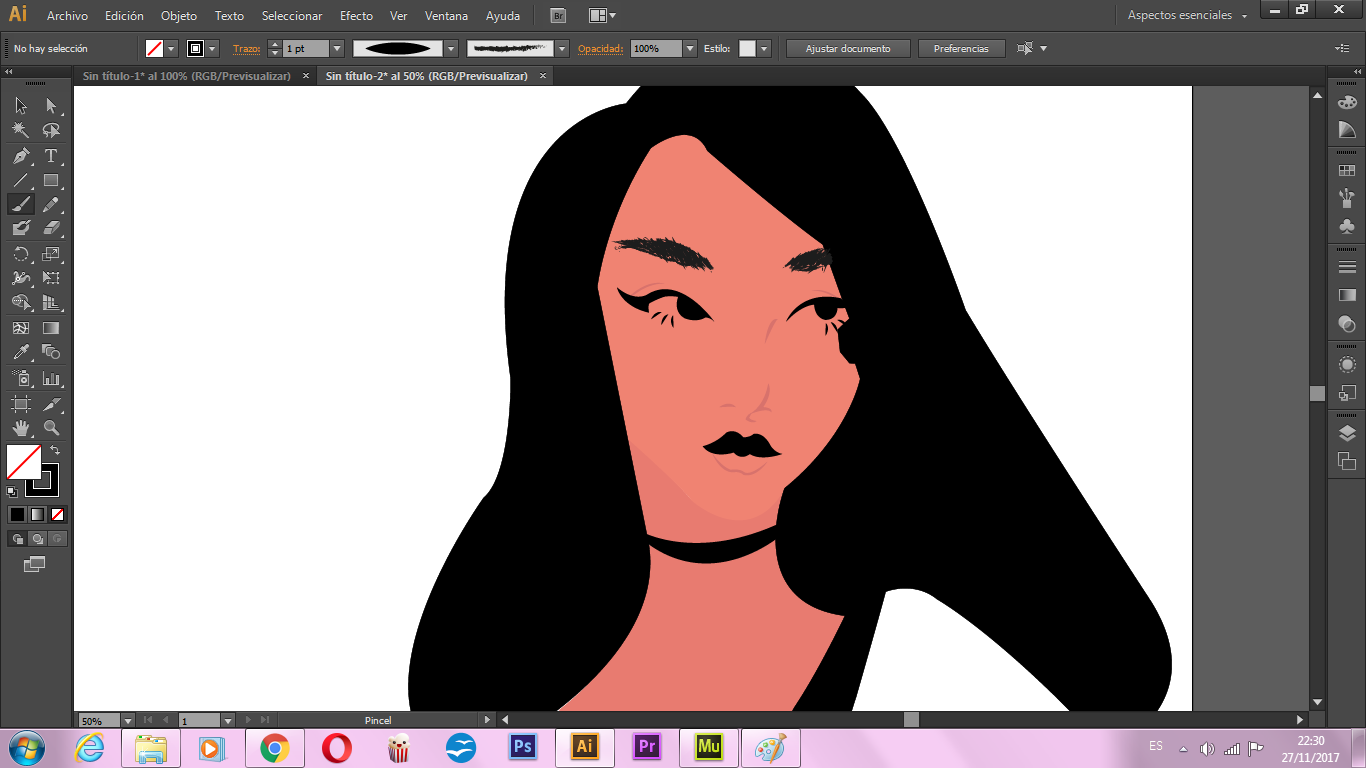Screen dimensions: 1366x768
Task: Open the brush definition dropdown
Action: point(562,48)
